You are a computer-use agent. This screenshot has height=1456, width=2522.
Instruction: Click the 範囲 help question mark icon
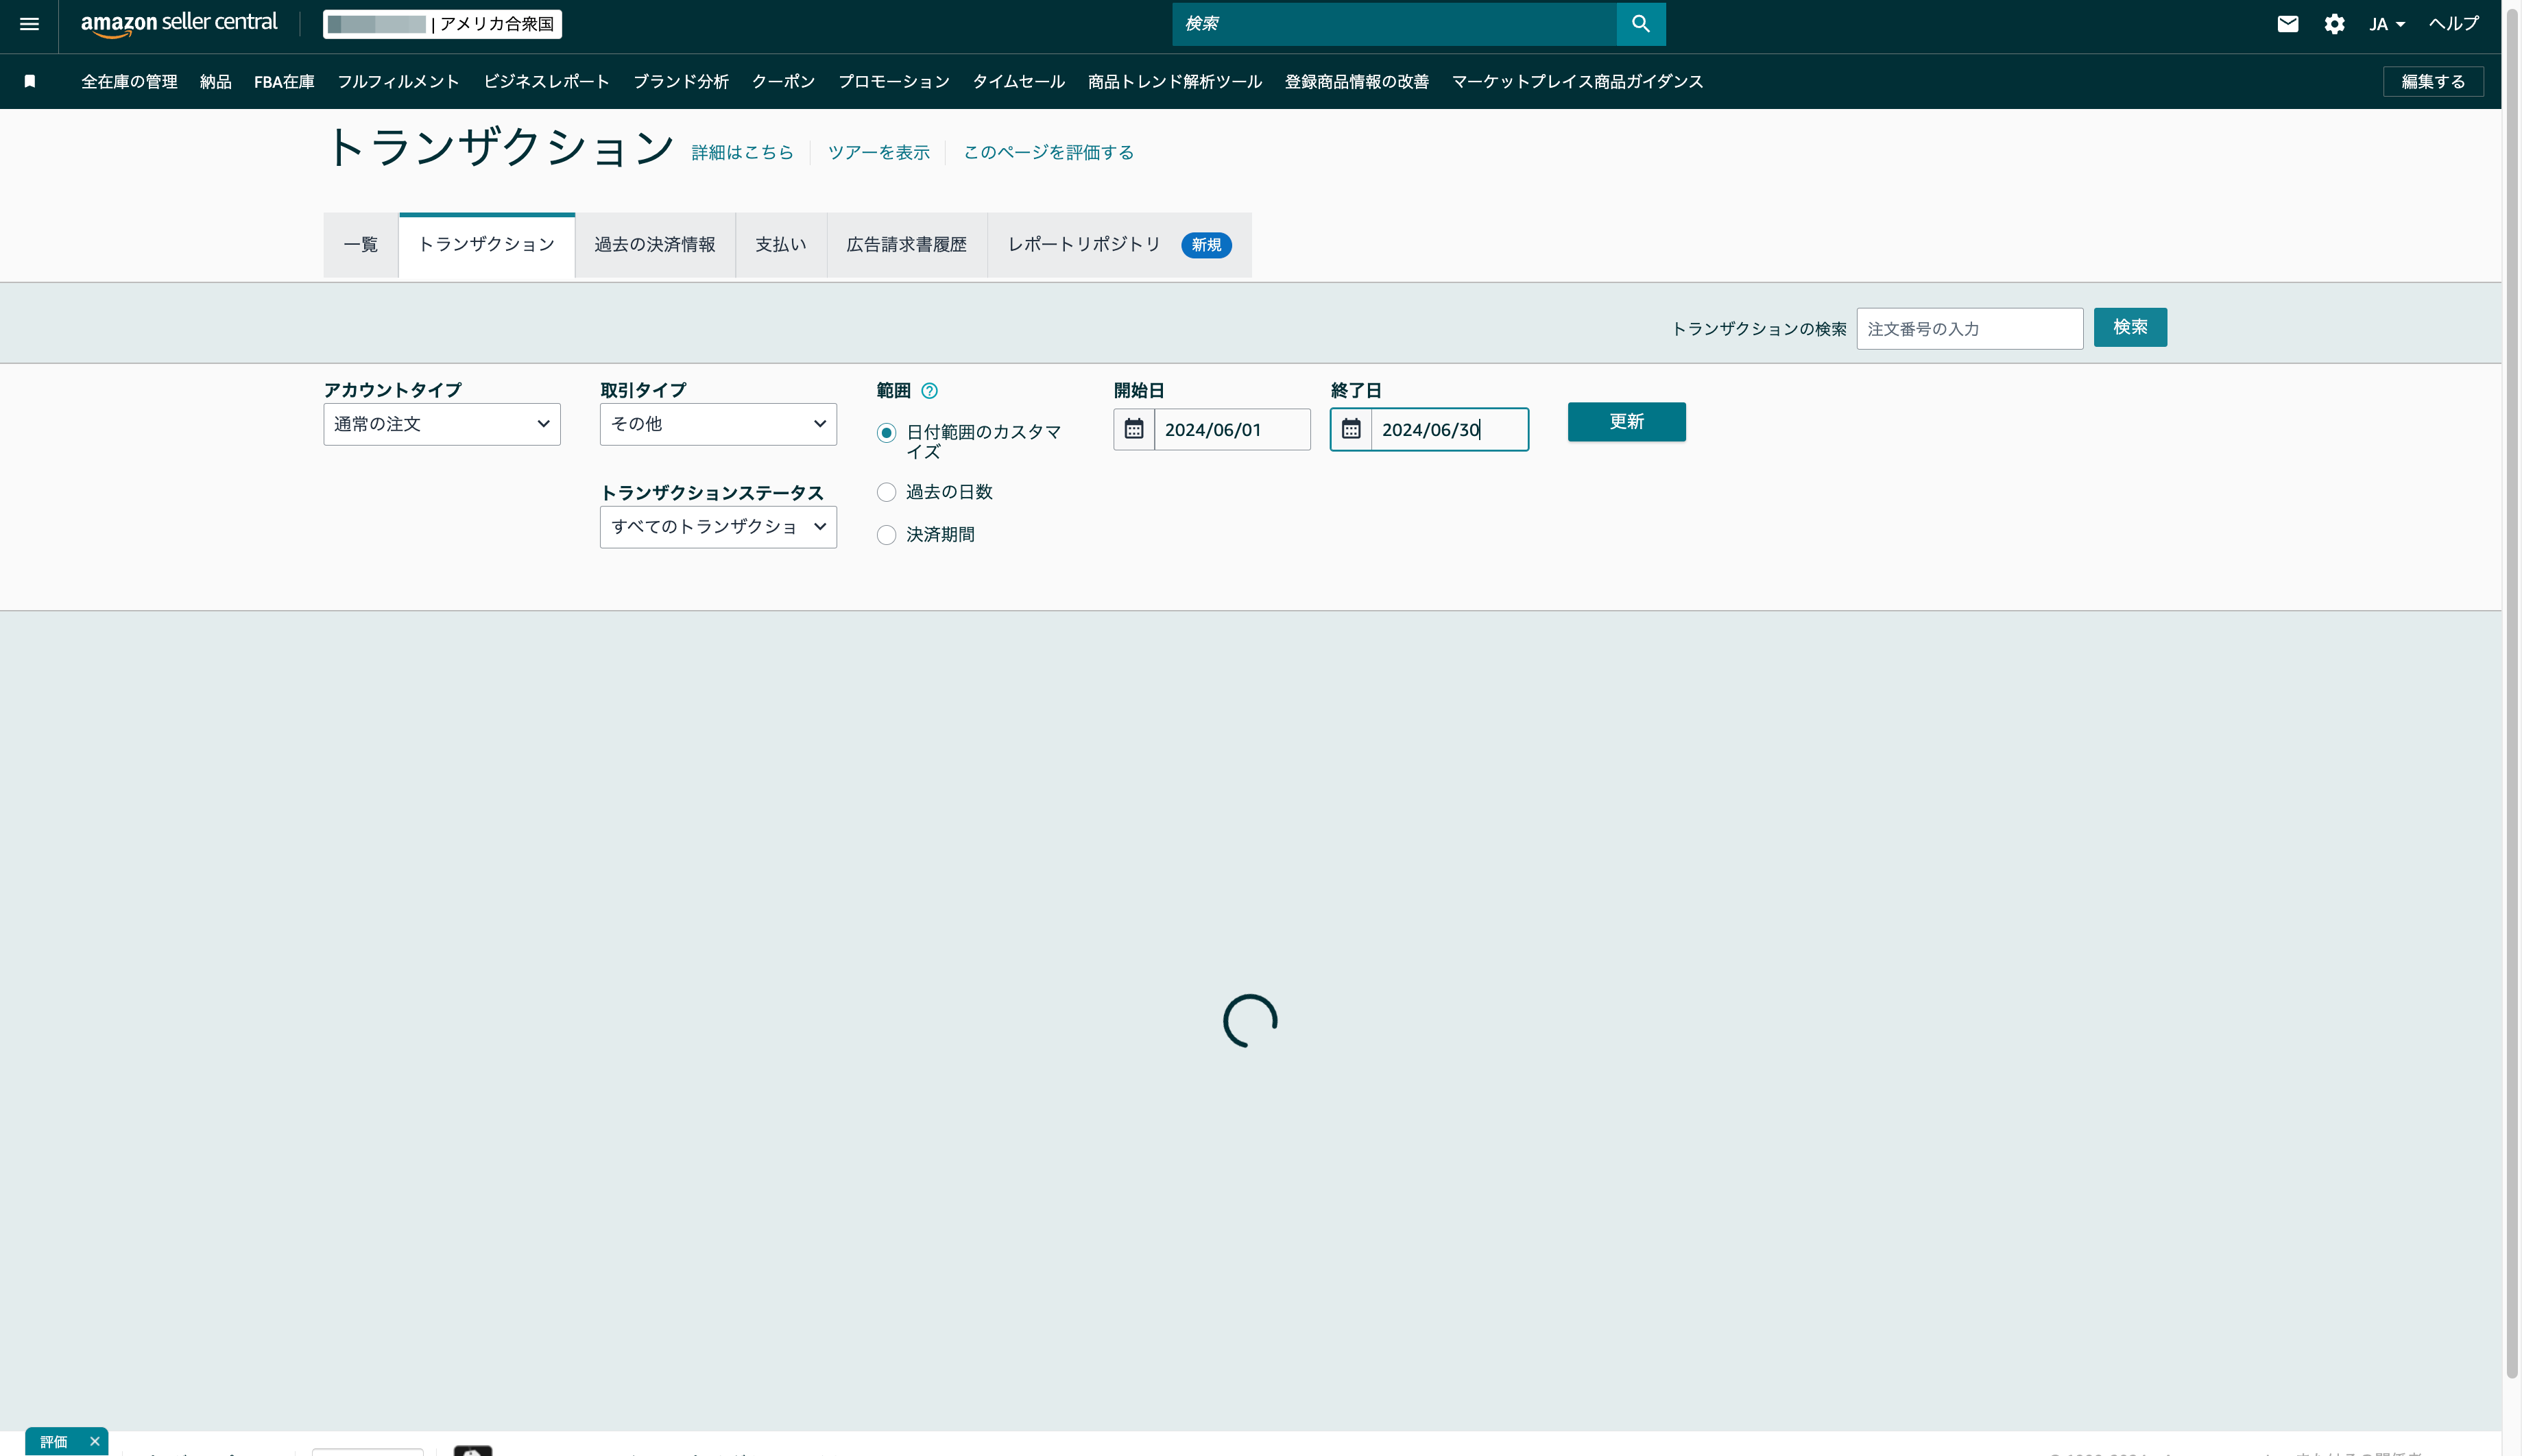pyautogui.click(x=929, y=391)
